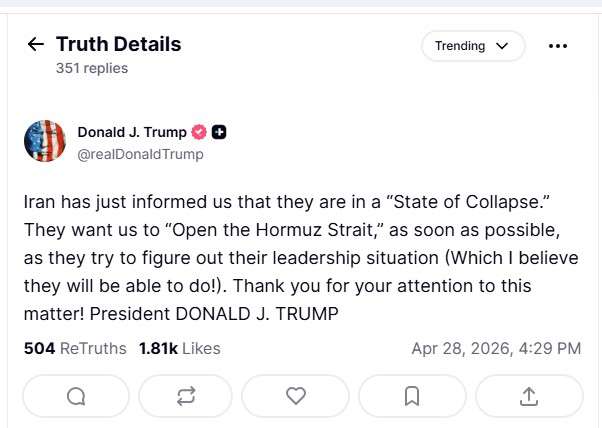This screenshot has height=428, width=602.
Task: Click the ReTruth arrows icon
Action: pyautogui.click(x=186, y=396)
